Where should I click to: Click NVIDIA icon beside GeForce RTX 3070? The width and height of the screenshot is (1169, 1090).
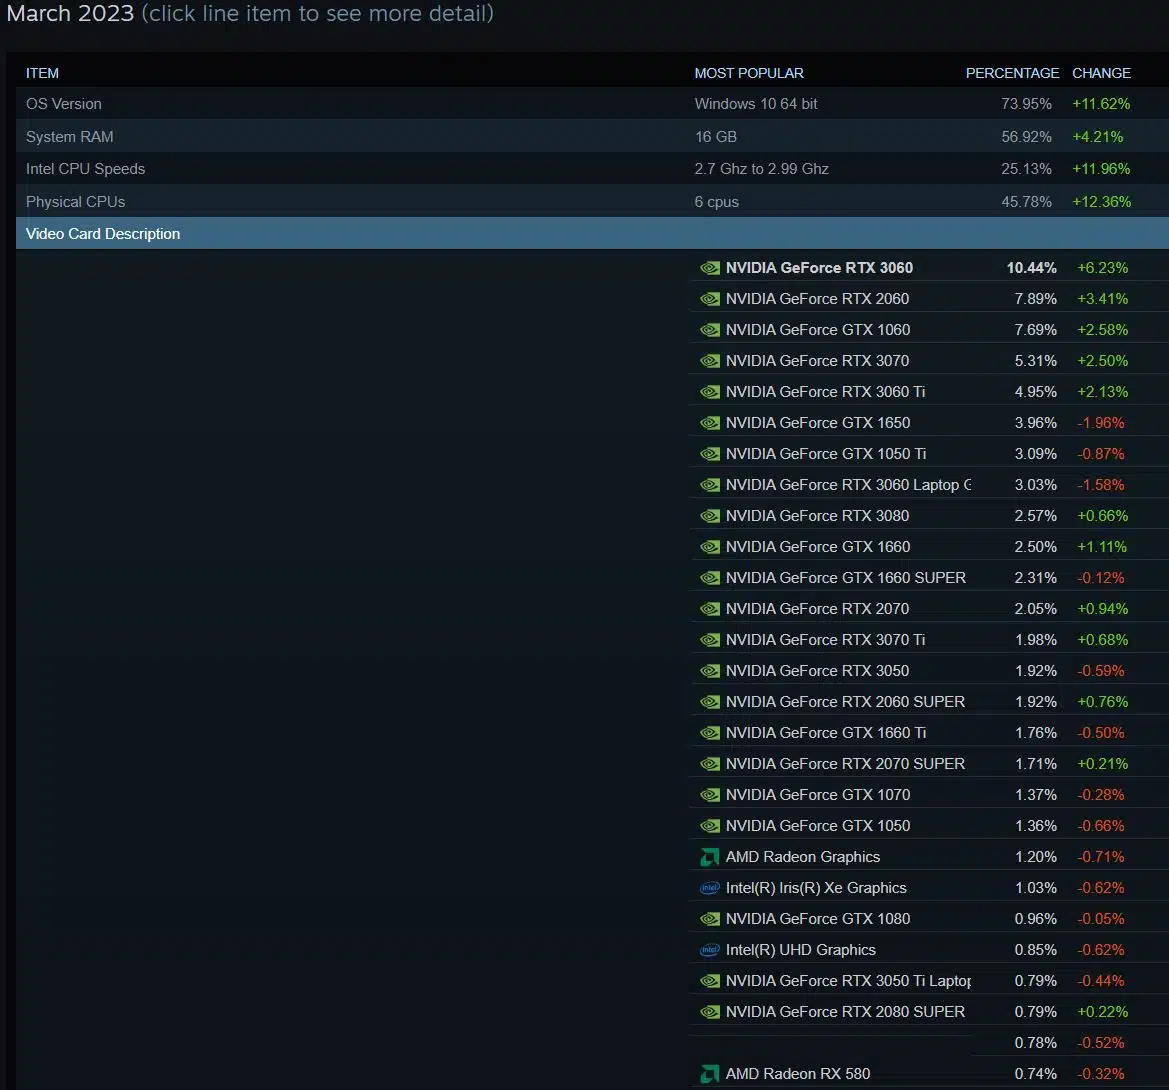(x=710, y=361)
